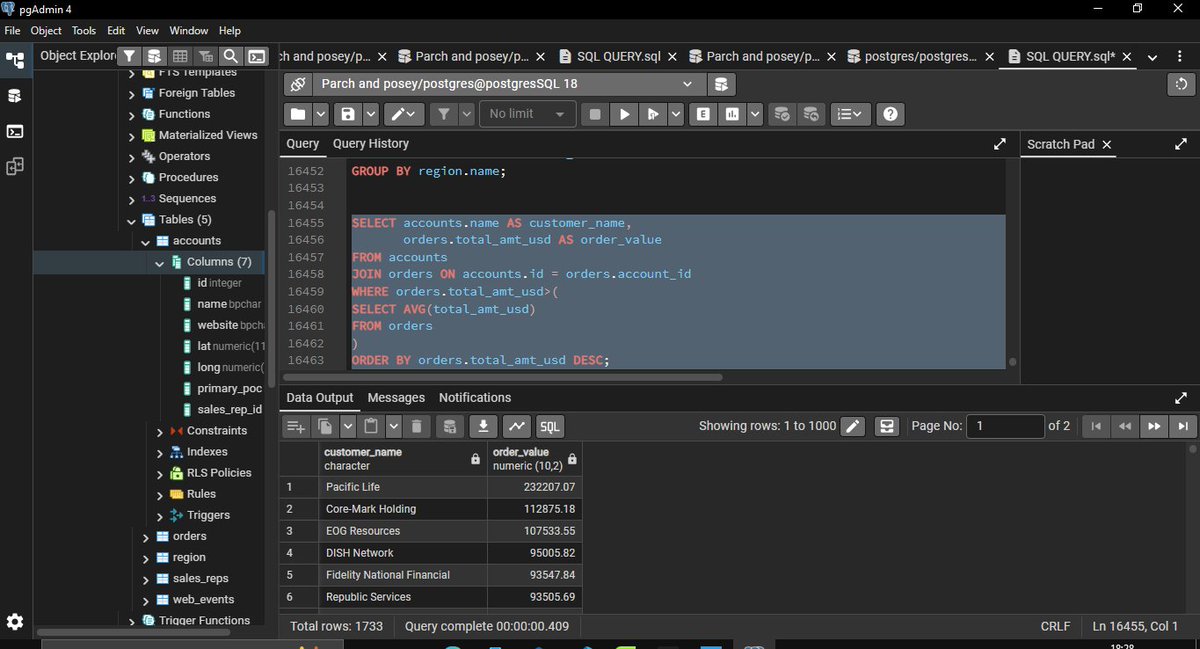This screenshot has height=649, width=1200.
Task: Collapse the accounts table node
Action: point(146,241)
